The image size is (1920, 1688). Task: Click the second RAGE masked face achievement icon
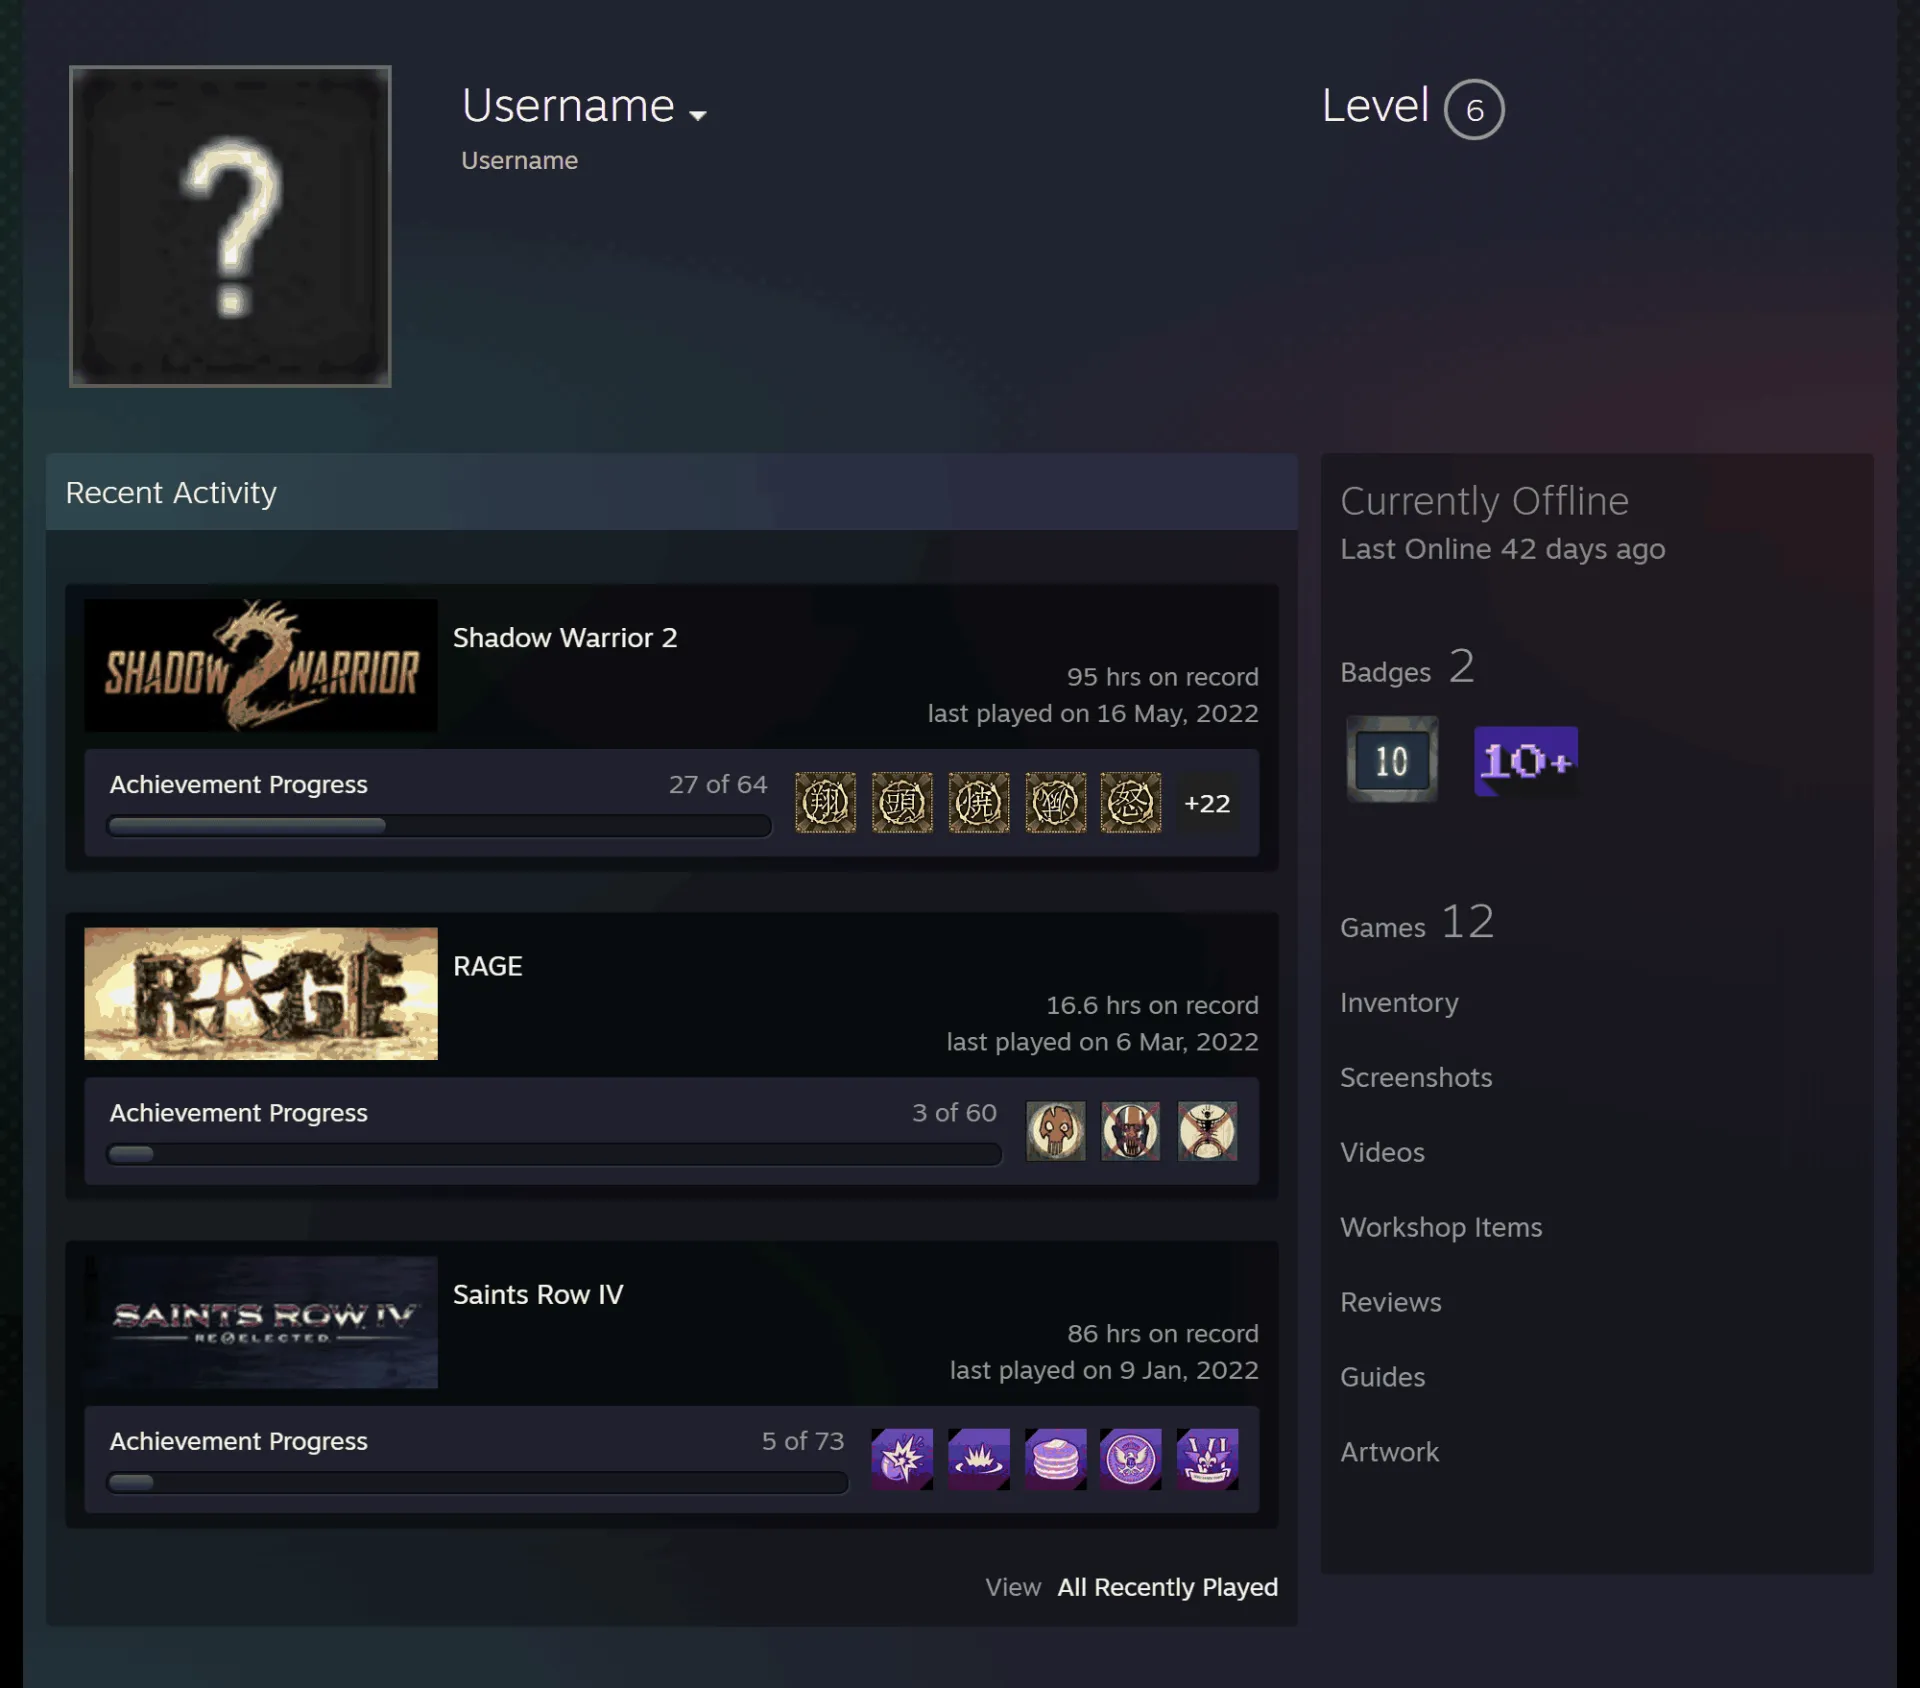(1131, 1131)
